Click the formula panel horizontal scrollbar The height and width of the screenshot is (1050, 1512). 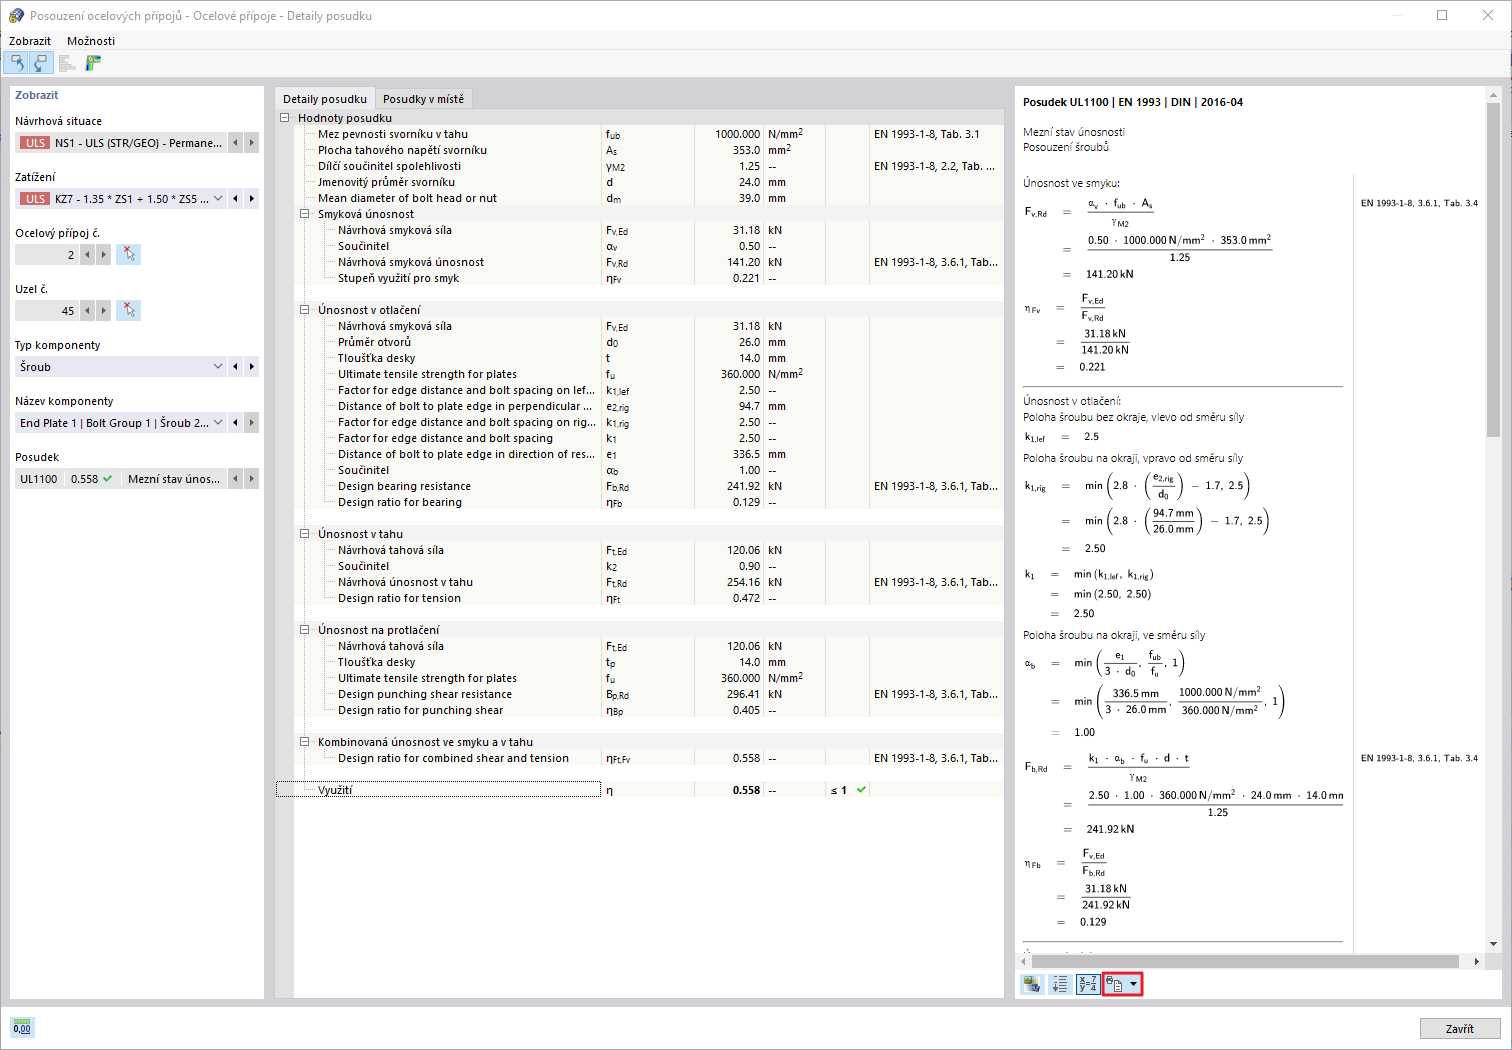[1245, 962]
